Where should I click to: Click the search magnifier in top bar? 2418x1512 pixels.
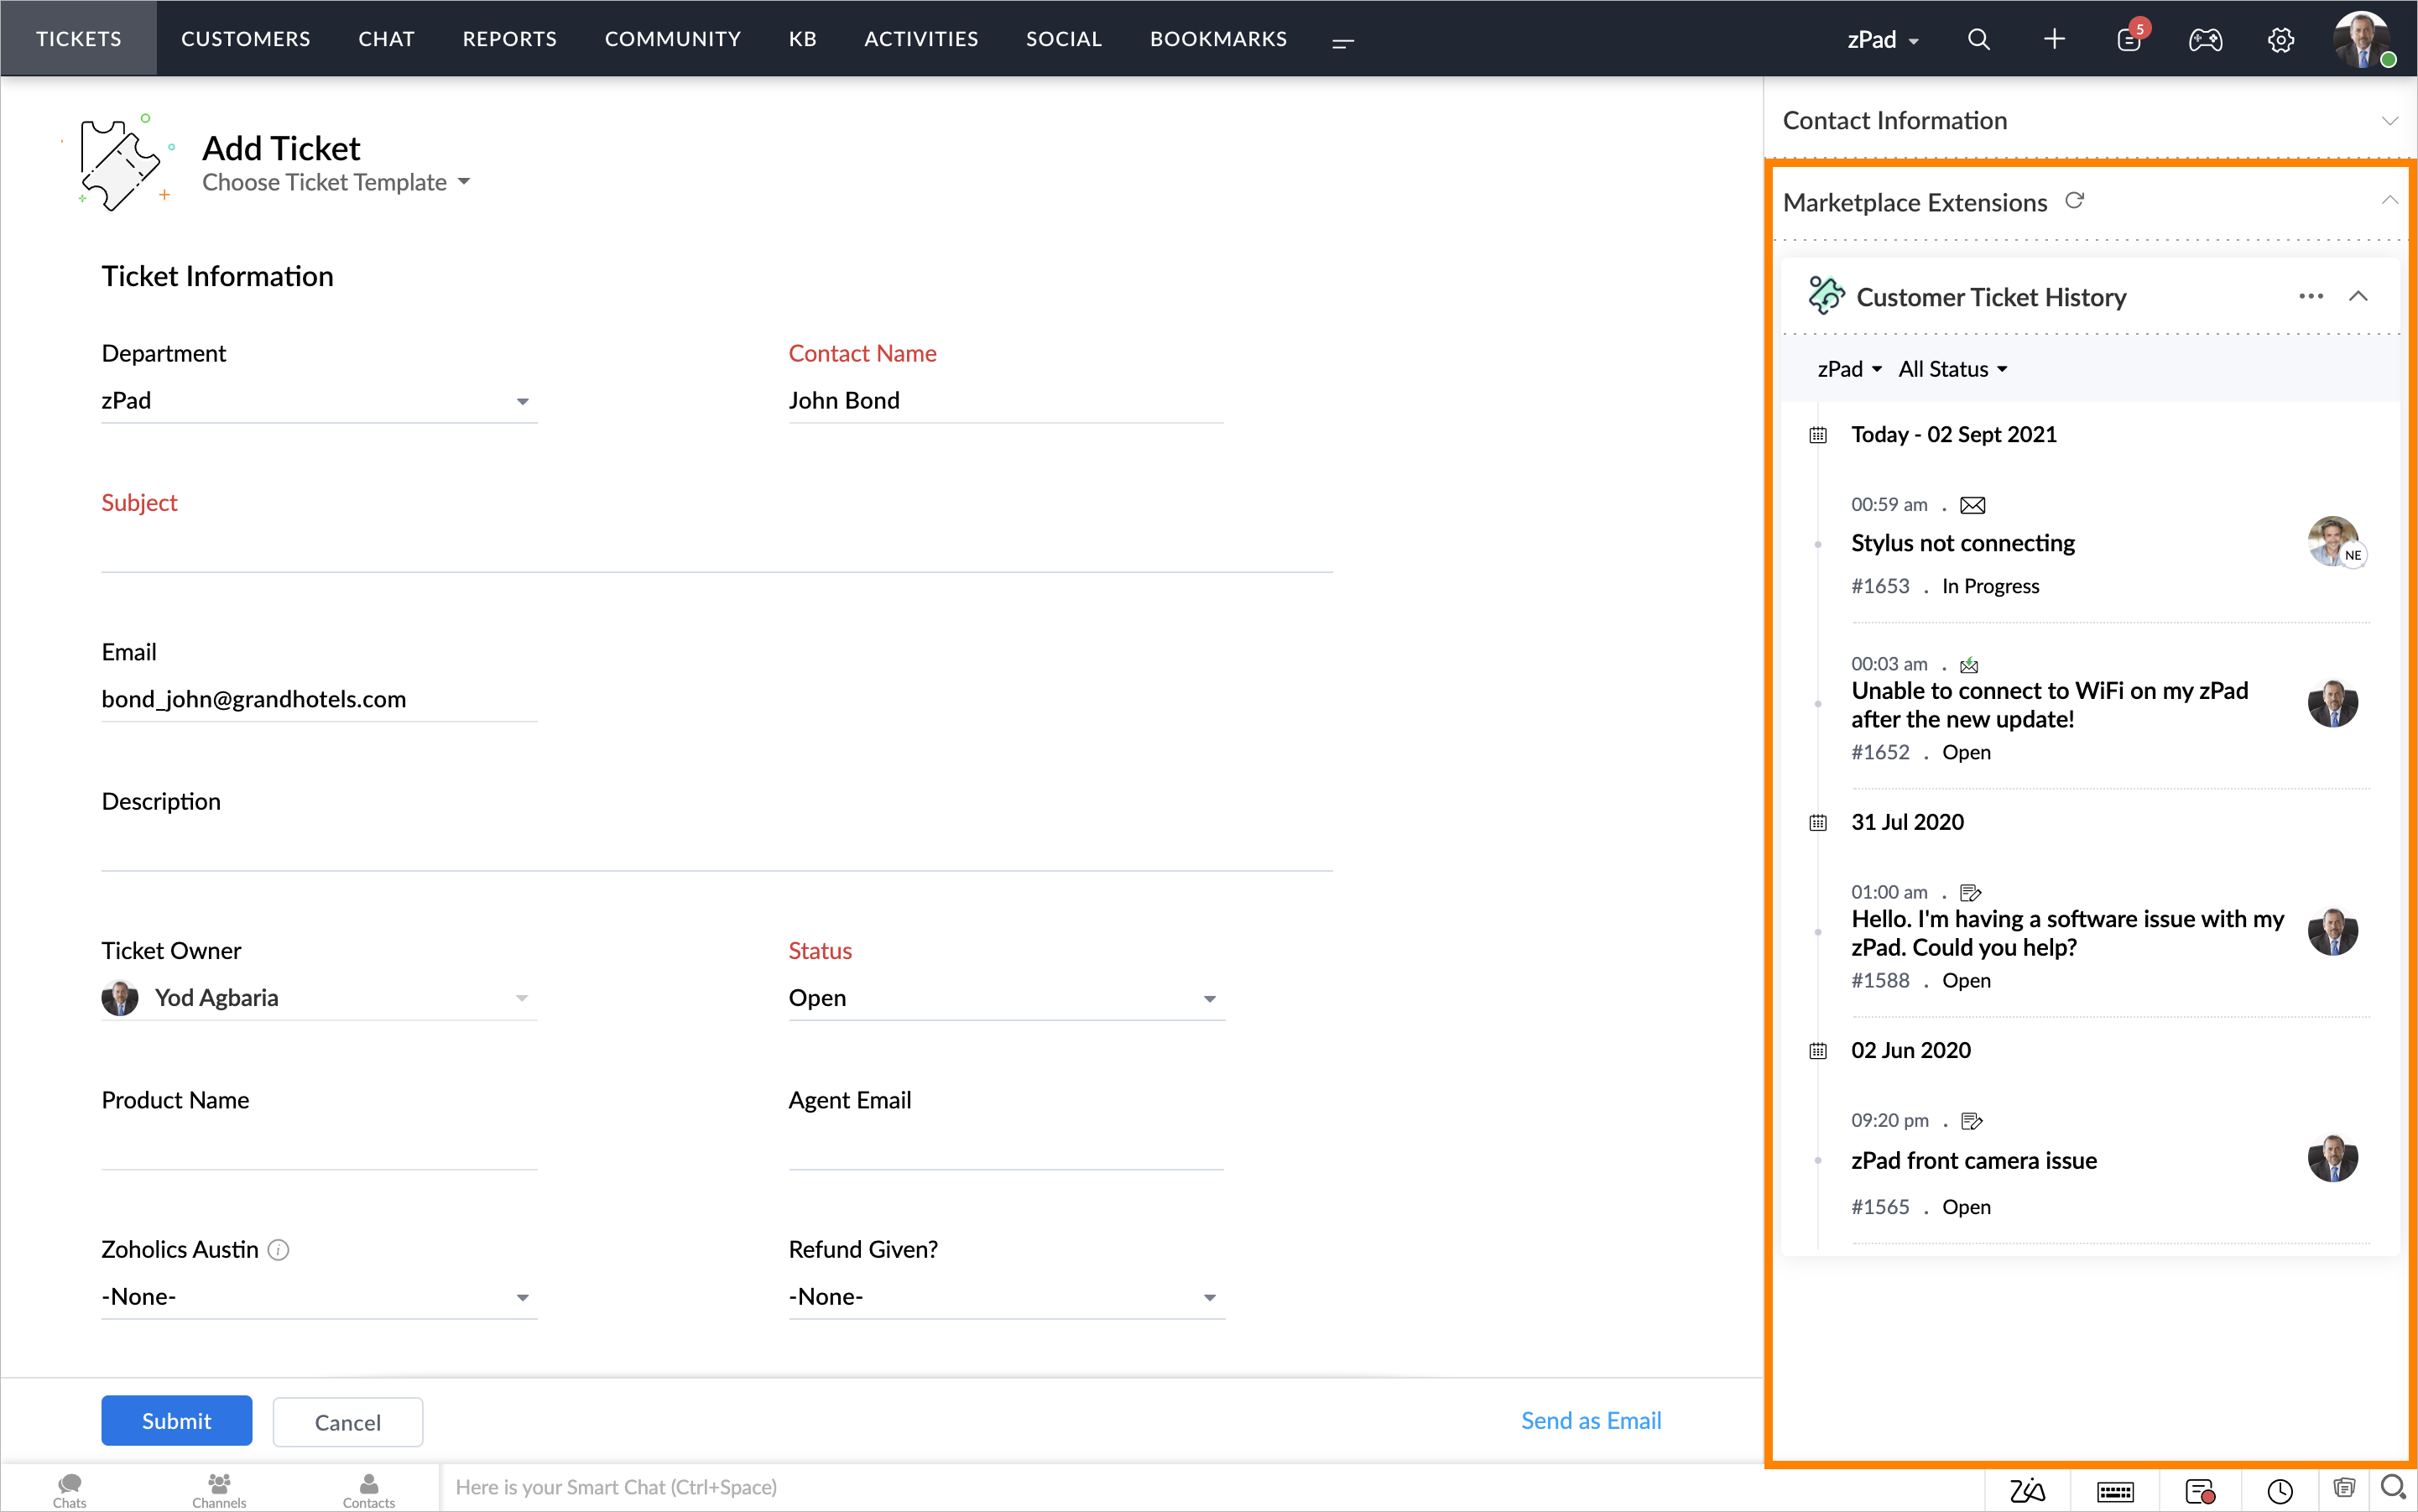coord(1978,39)
